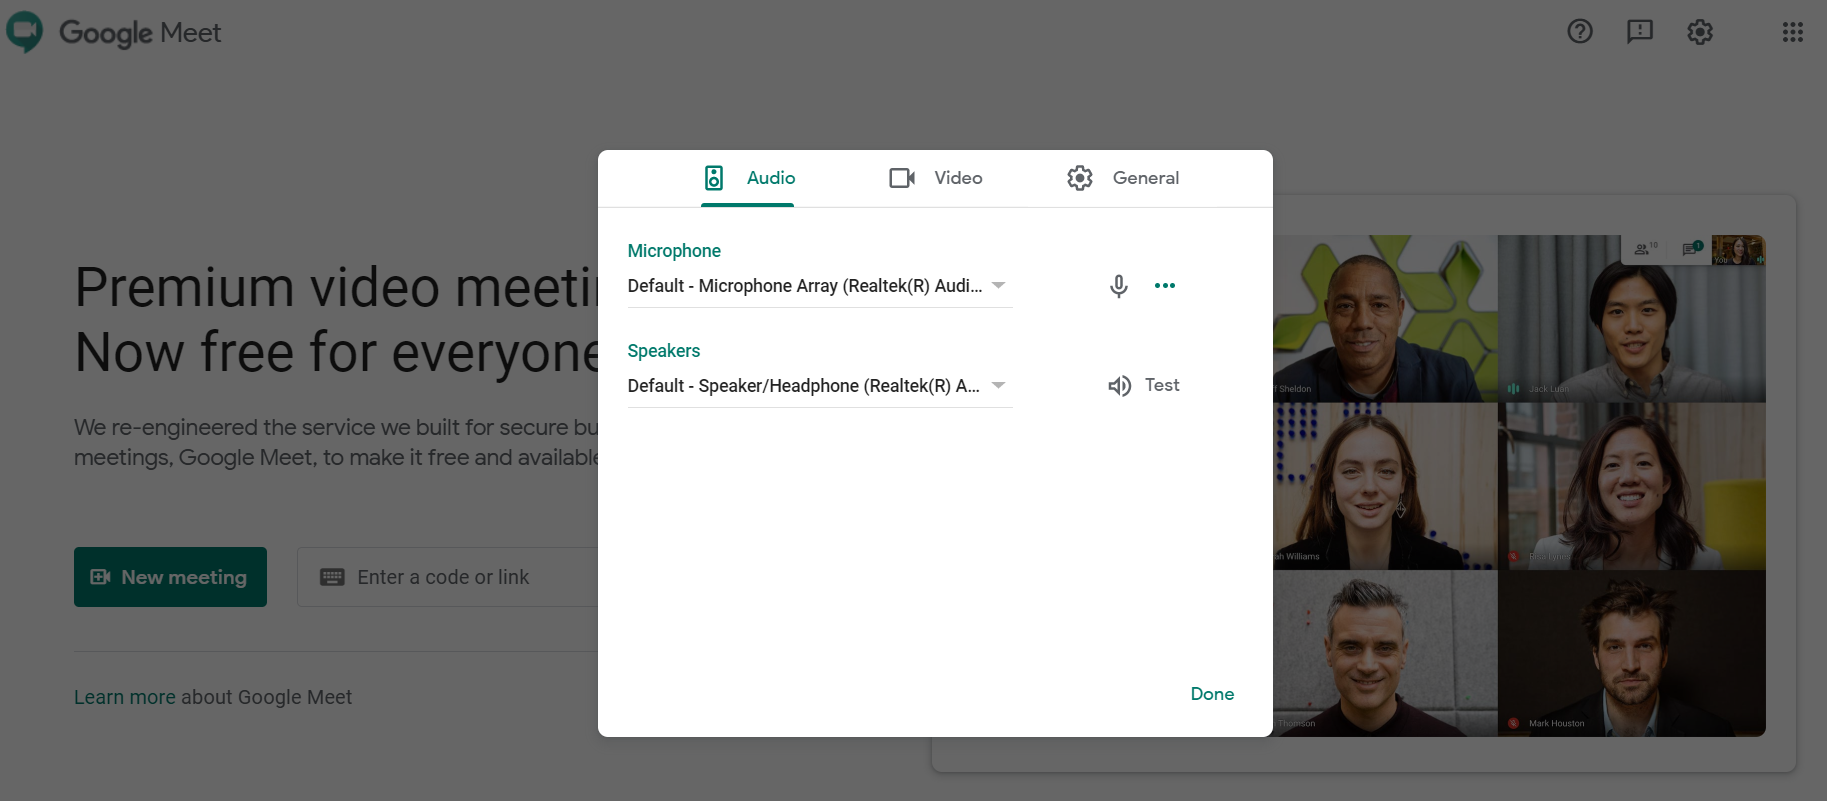
Task: Open Learn more link about Google Meet
Action: [125, 697]
